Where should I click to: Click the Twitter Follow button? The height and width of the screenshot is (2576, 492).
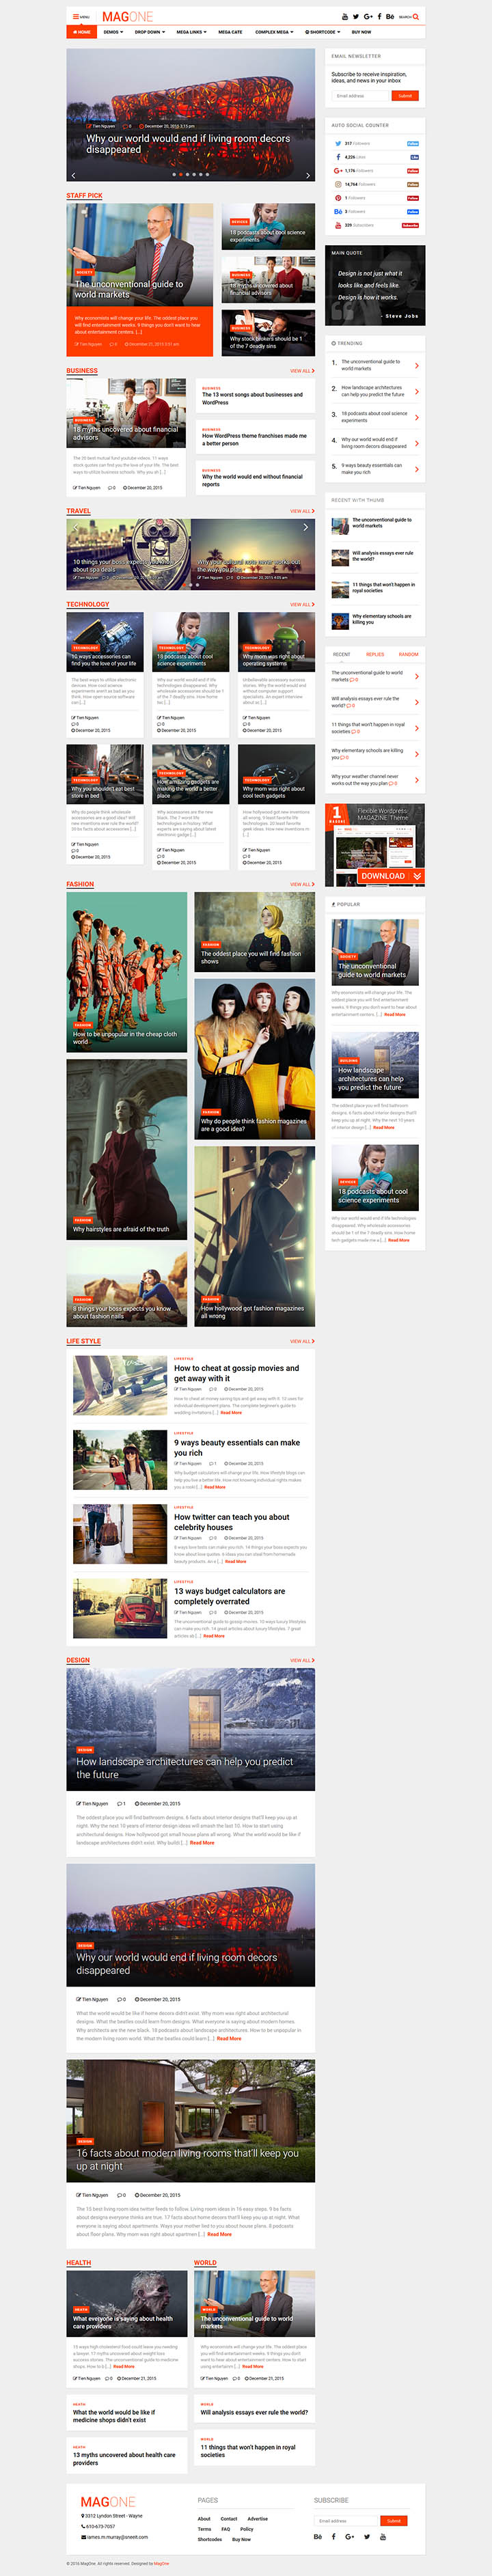tap(413, 143)
